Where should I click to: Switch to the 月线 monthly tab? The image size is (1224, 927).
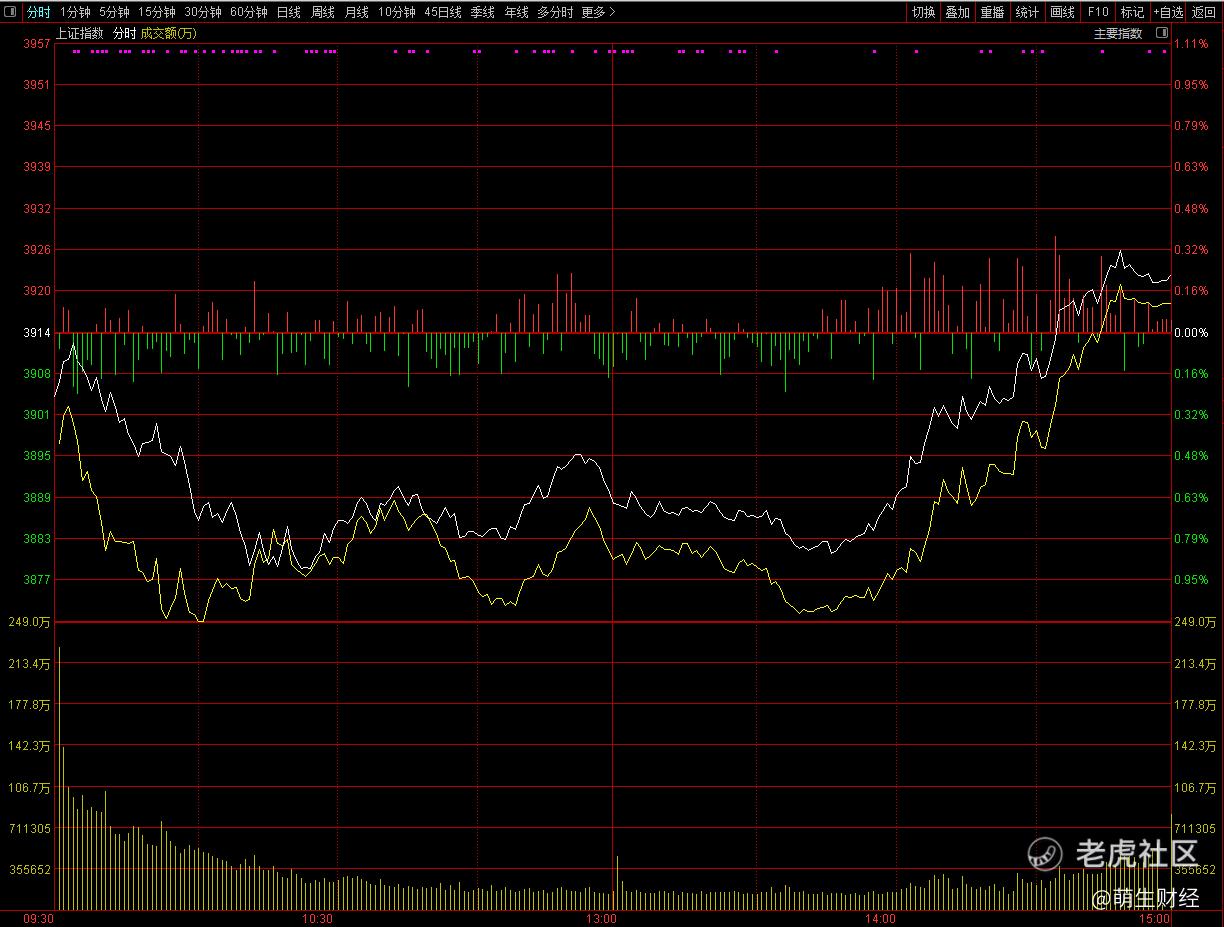(356, 12)
